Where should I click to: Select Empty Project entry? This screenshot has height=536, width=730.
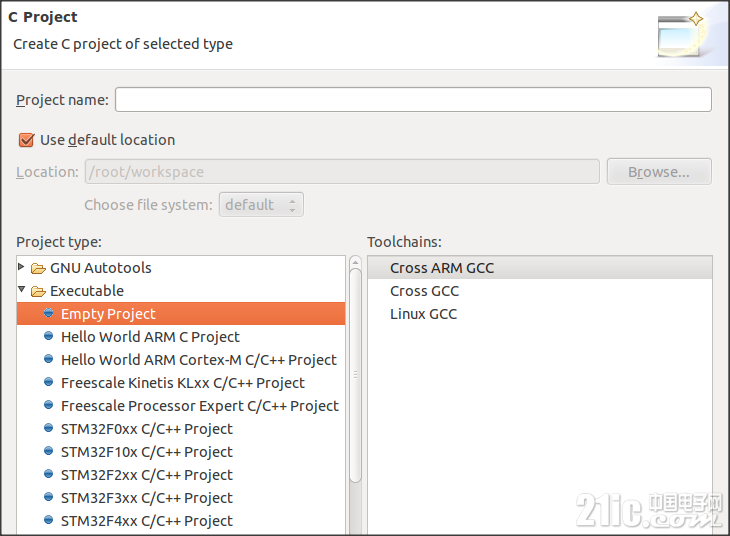[181, 313]
